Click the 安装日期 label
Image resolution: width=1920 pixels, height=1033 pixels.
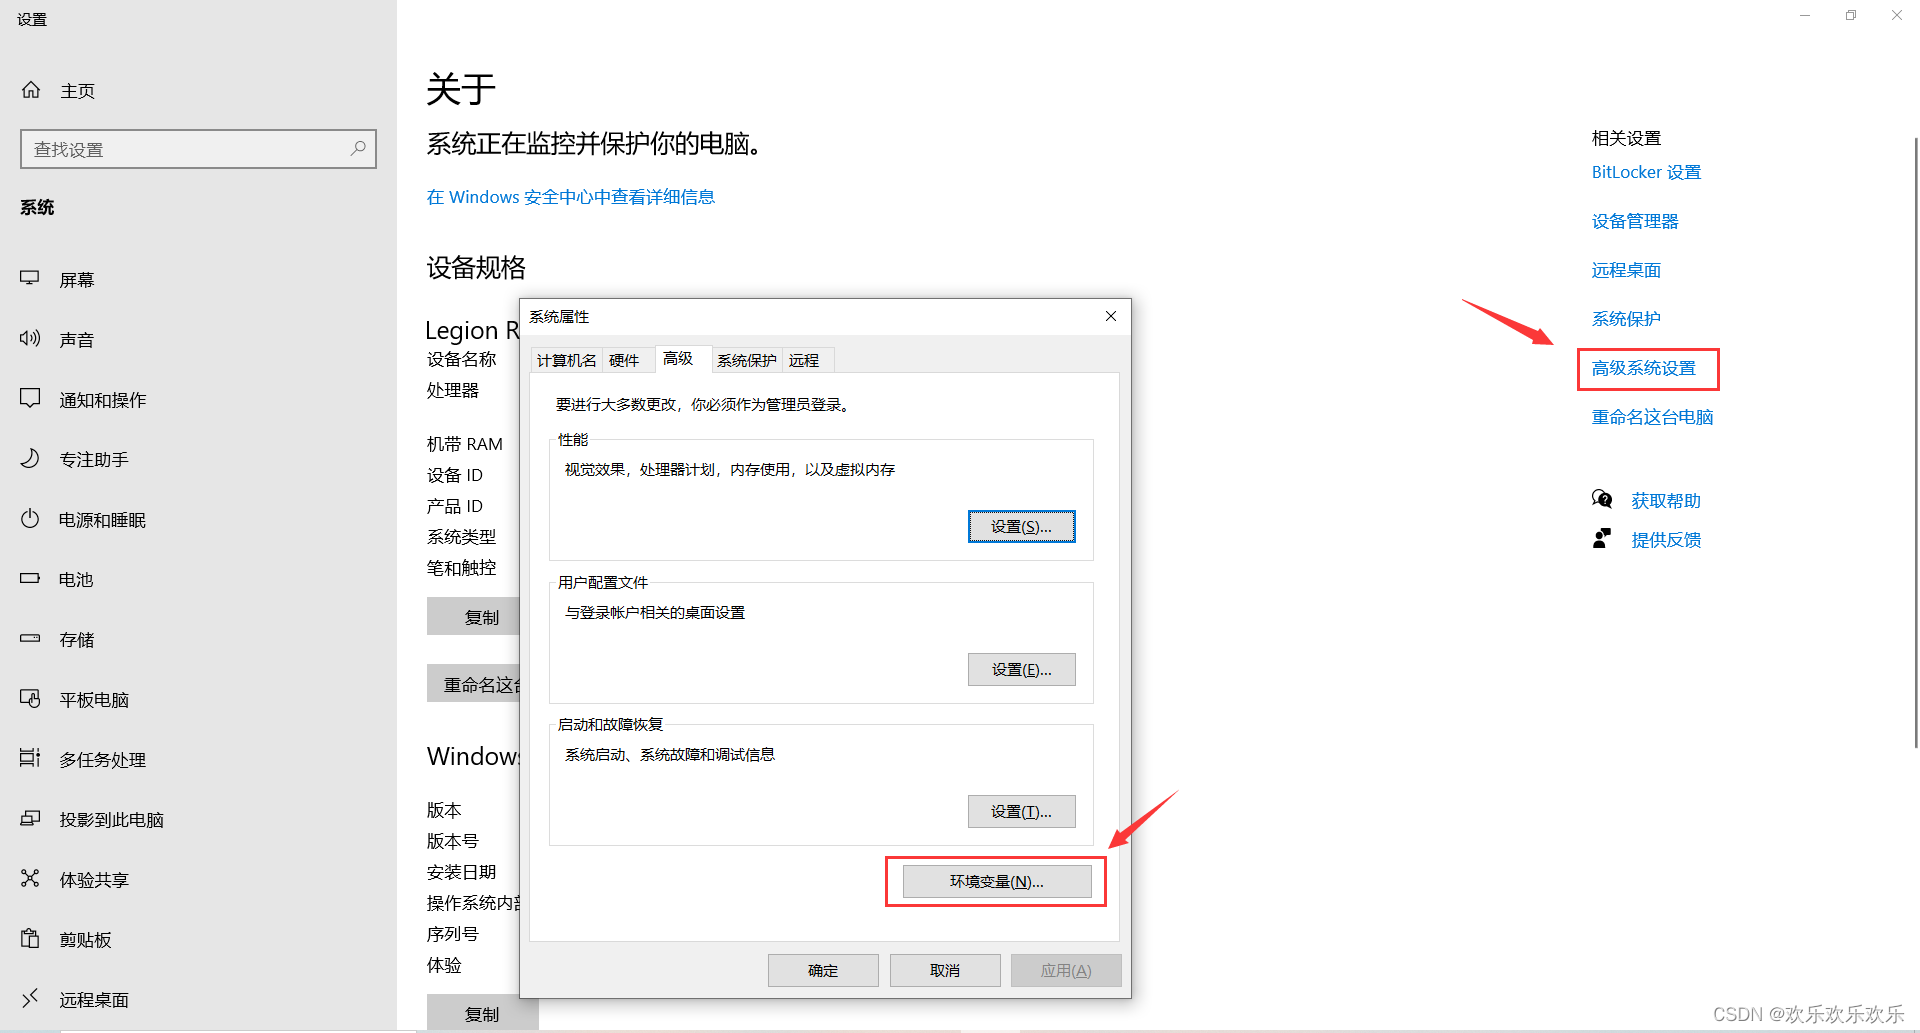[461, 872]
